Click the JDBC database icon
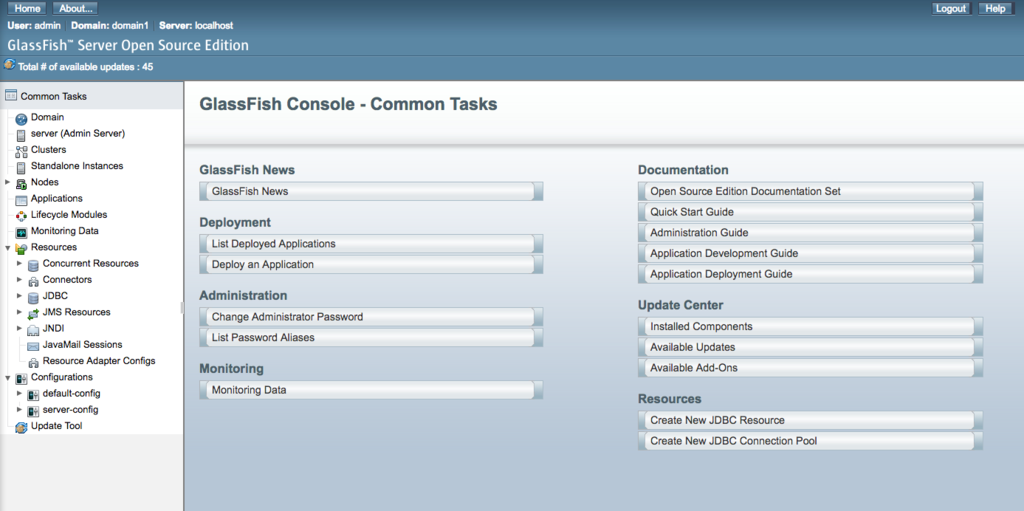The width and height of the screenshot is (1024, 511). click(x=33, y=297)
